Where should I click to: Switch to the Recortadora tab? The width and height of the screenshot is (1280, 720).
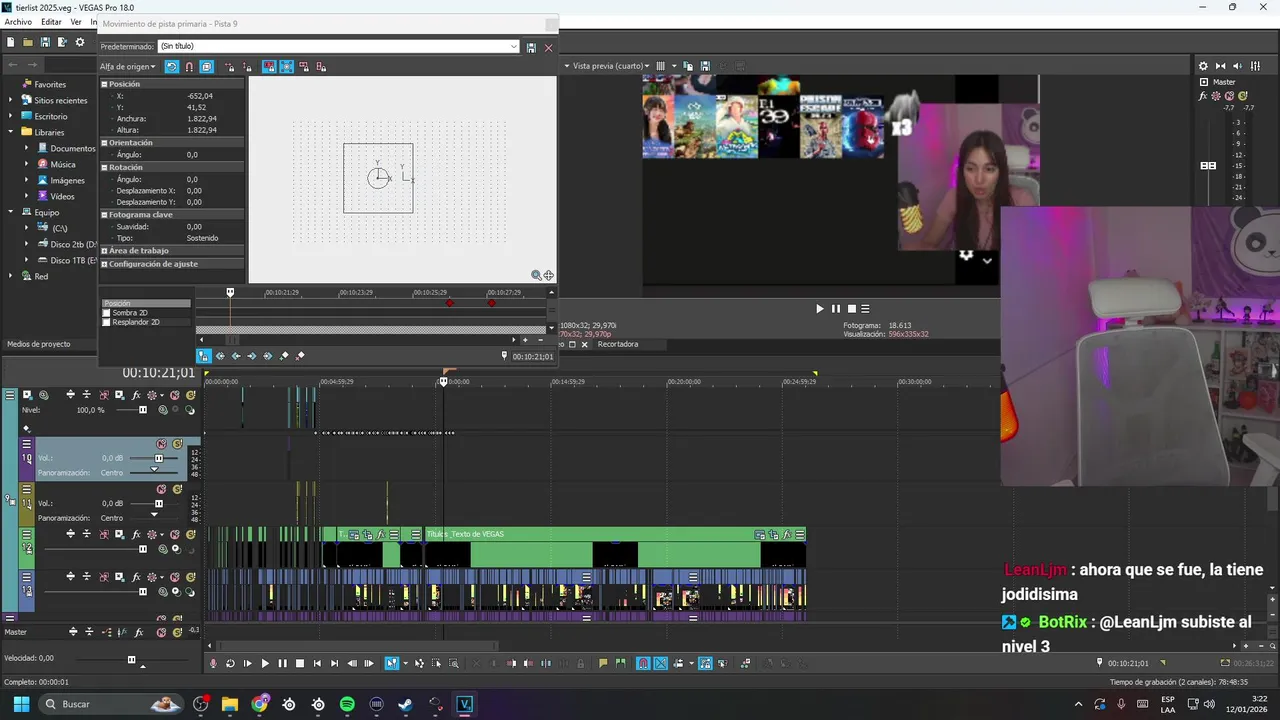tap(617, 344)
